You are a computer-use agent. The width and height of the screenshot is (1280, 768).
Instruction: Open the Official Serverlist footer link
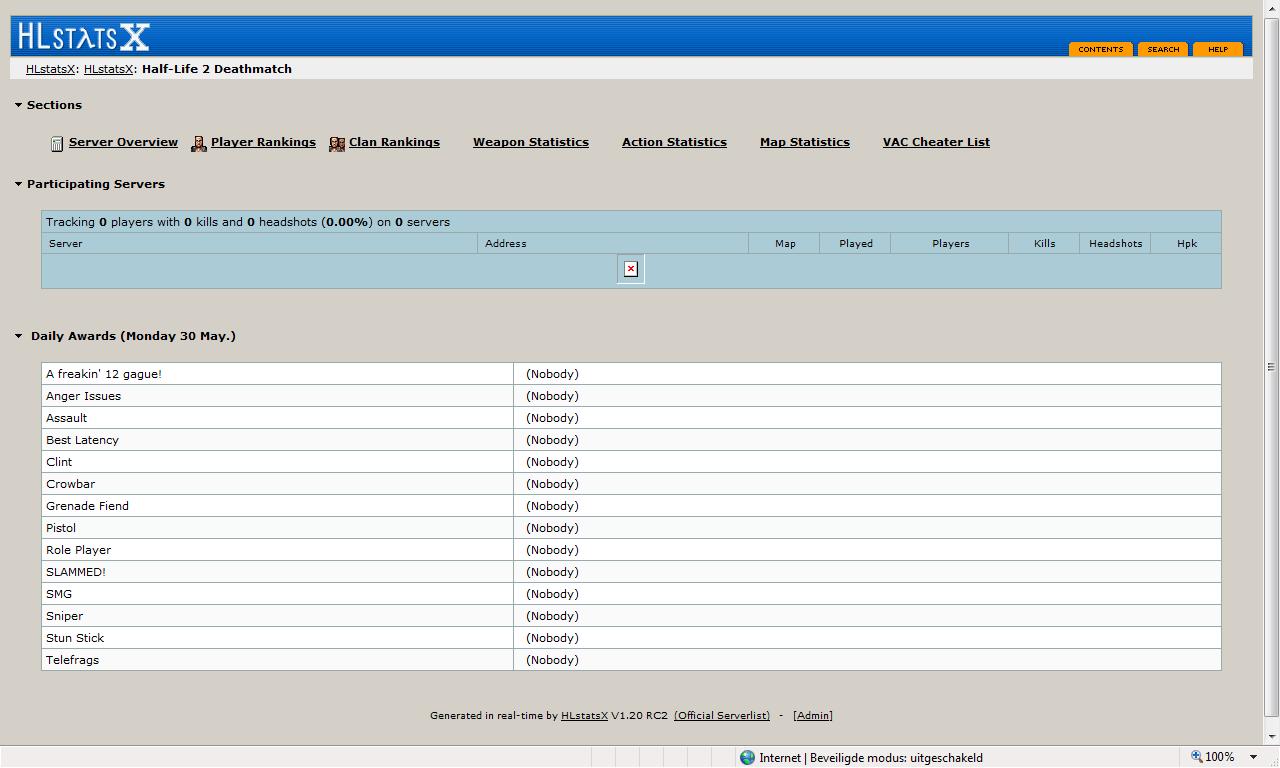click(x=722, y=716)
